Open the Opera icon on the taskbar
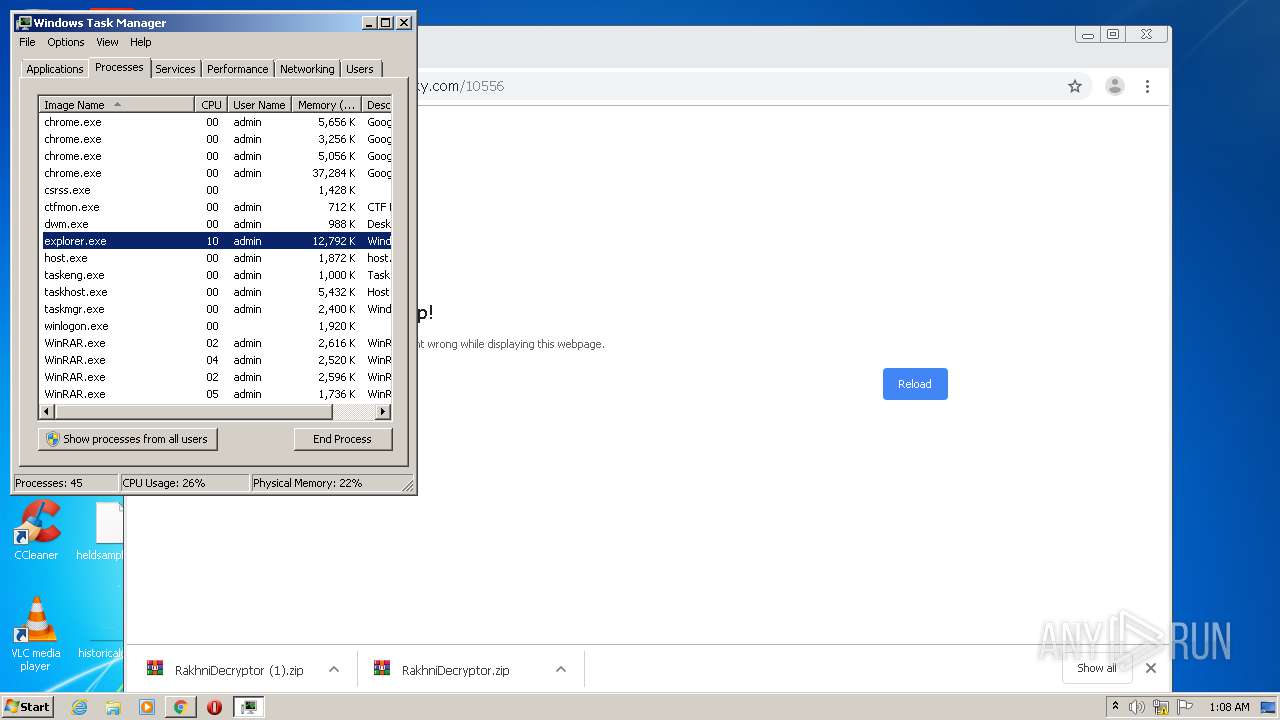1280x720 pixels. (214, 707)
